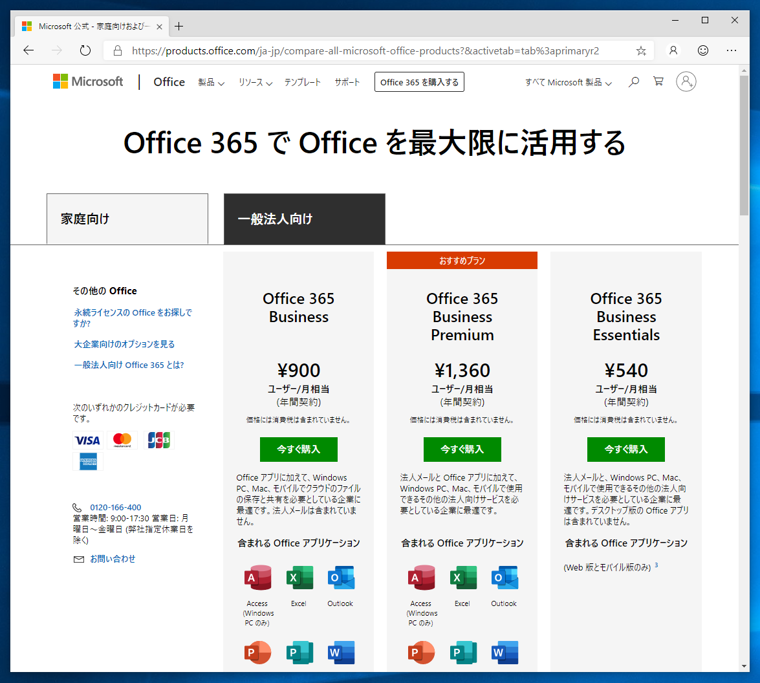Click the padlock site security icon
This screenshot has width=760, height=683.
coord(117,50)
